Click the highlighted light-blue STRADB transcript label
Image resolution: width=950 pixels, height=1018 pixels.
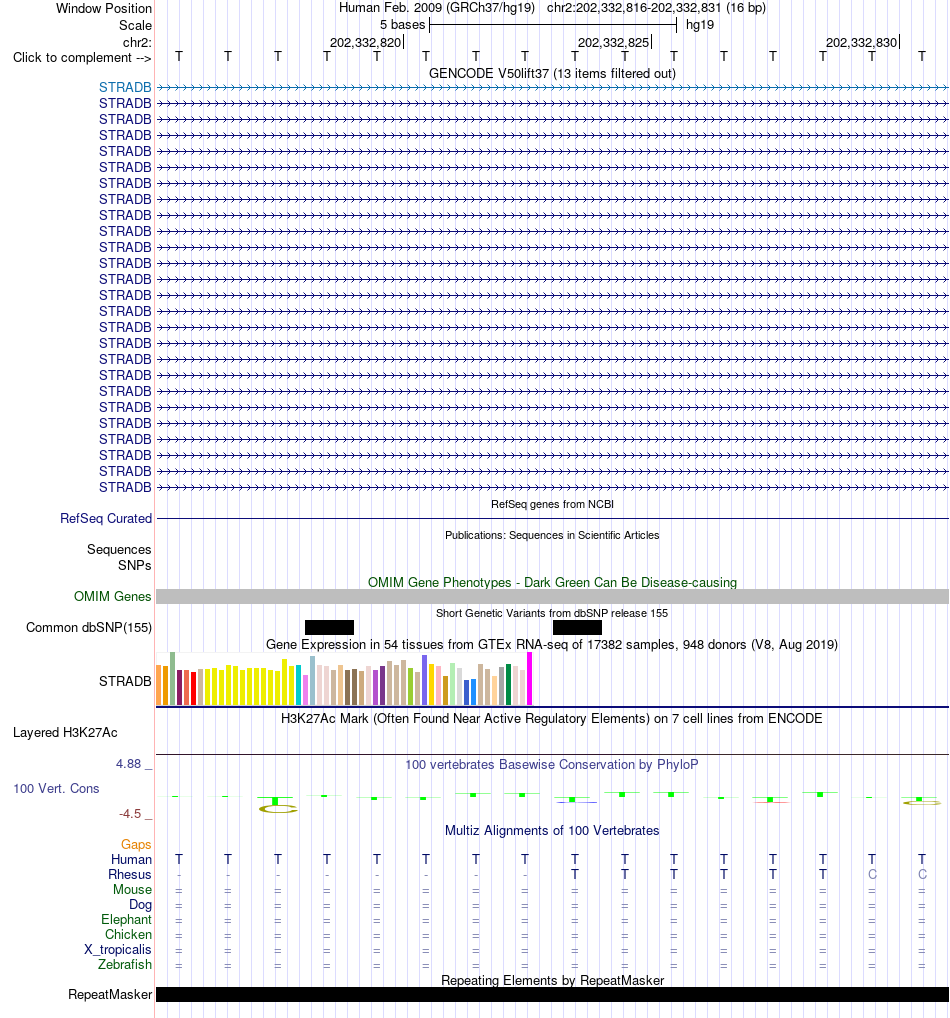pyautogui.click(x=125, y=87)
